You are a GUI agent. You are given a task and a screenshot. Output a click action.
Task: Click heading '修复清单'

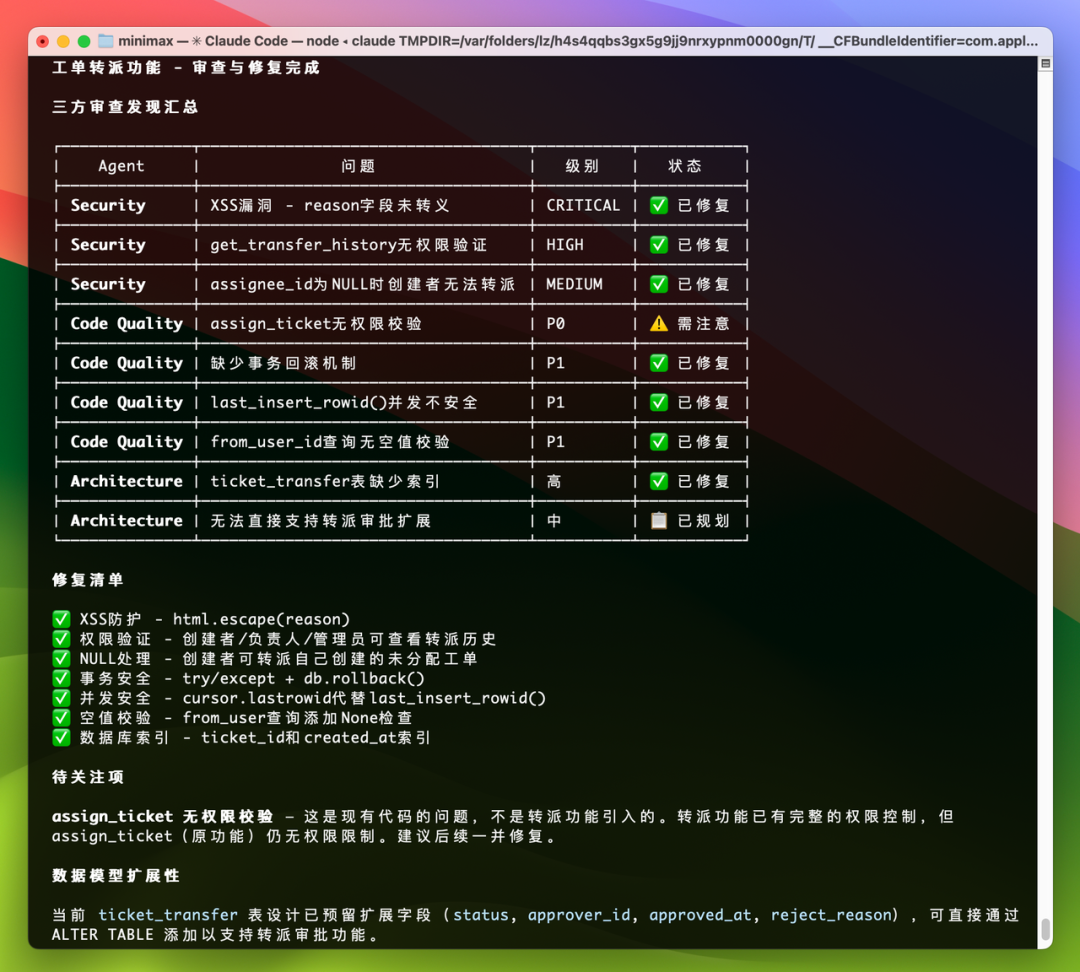(x=88, y=579)
